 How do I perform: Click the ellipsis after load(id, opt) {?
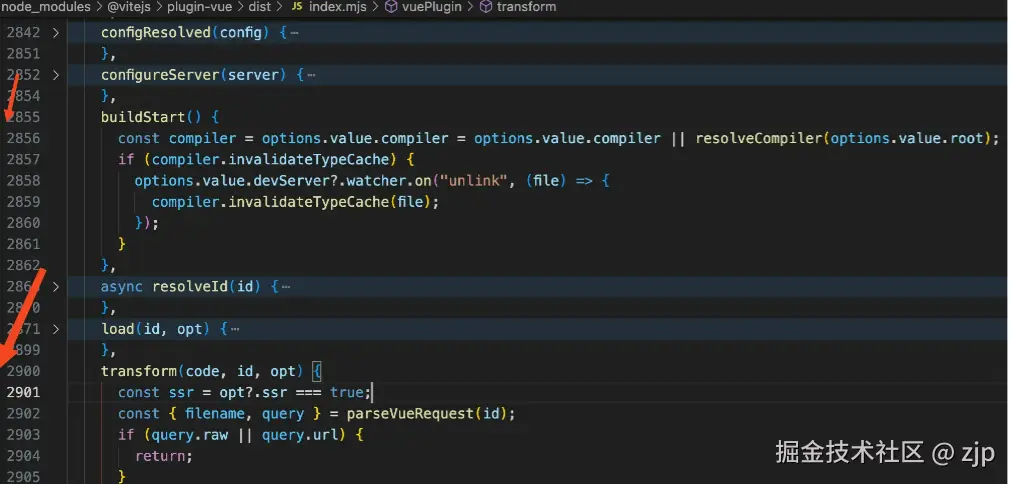pos(235,329)
